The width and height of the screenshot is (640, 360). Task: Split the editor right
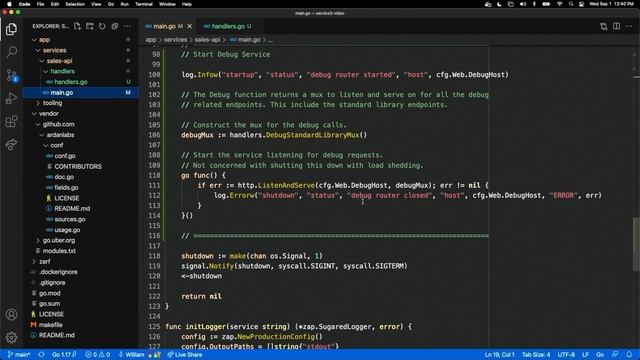coord(616,26)
